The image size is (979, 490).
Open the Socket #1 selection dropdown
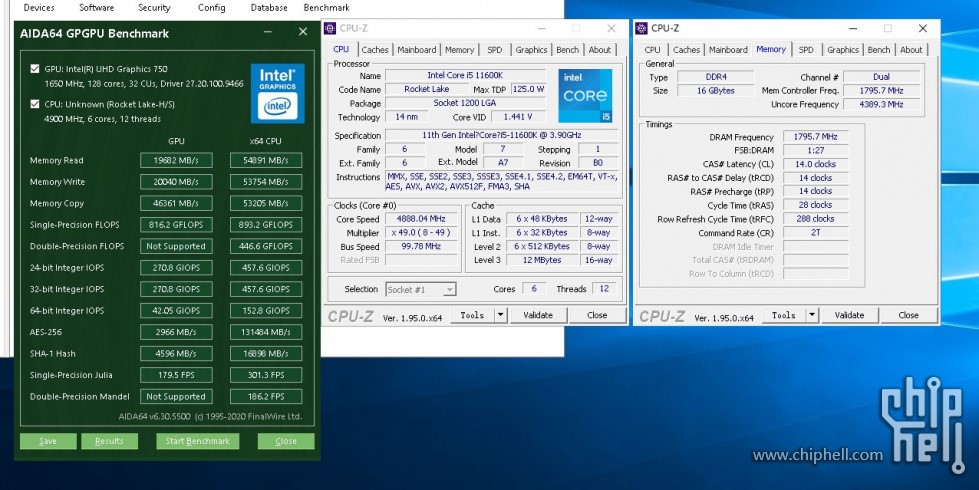[421, 290]
